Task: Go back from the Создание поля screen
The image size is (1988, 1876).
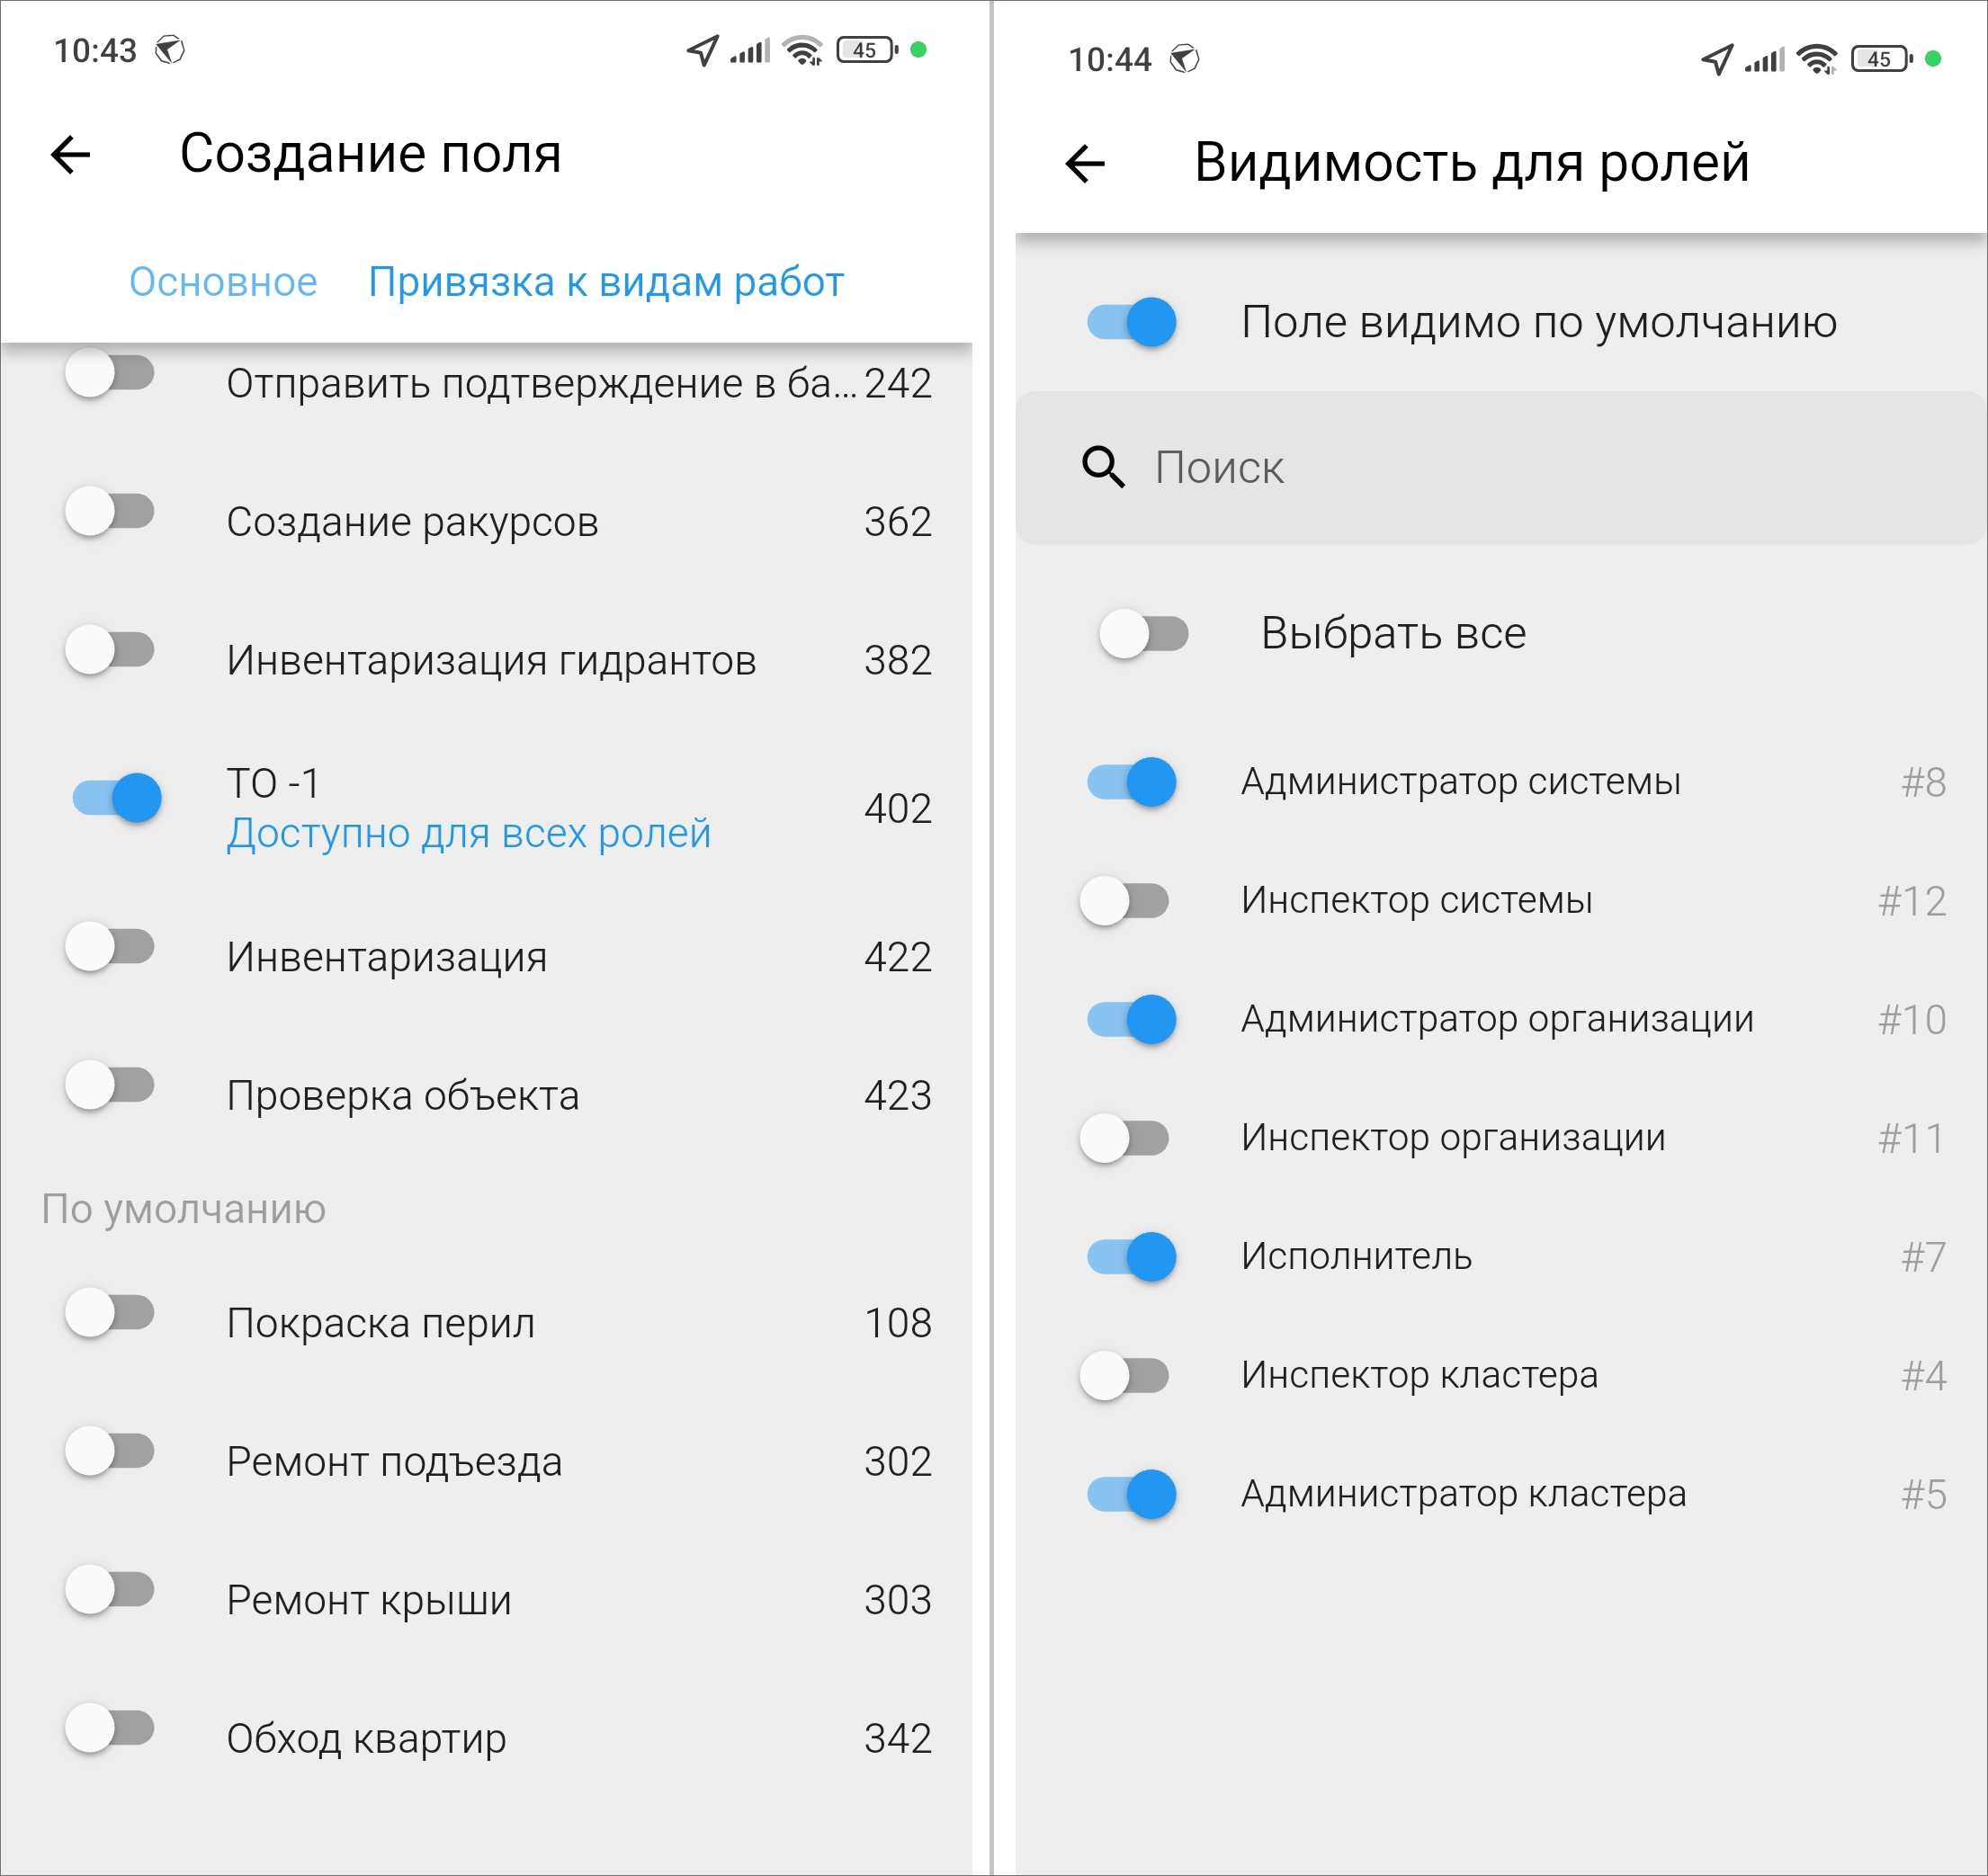Action: pyautogui.click(x=71, y=155)
